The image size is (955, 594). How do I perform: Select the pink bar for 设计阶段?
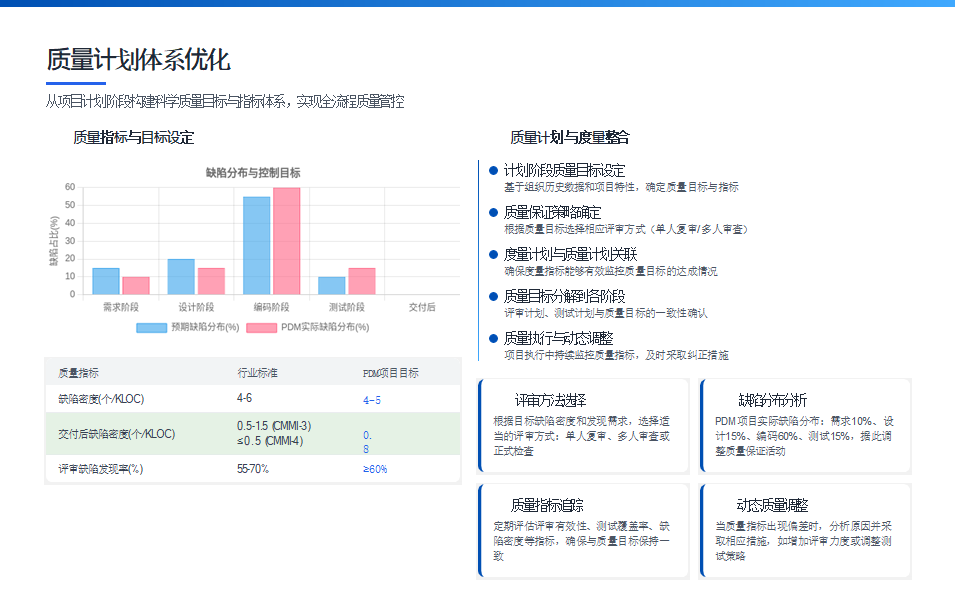point(211,281)
